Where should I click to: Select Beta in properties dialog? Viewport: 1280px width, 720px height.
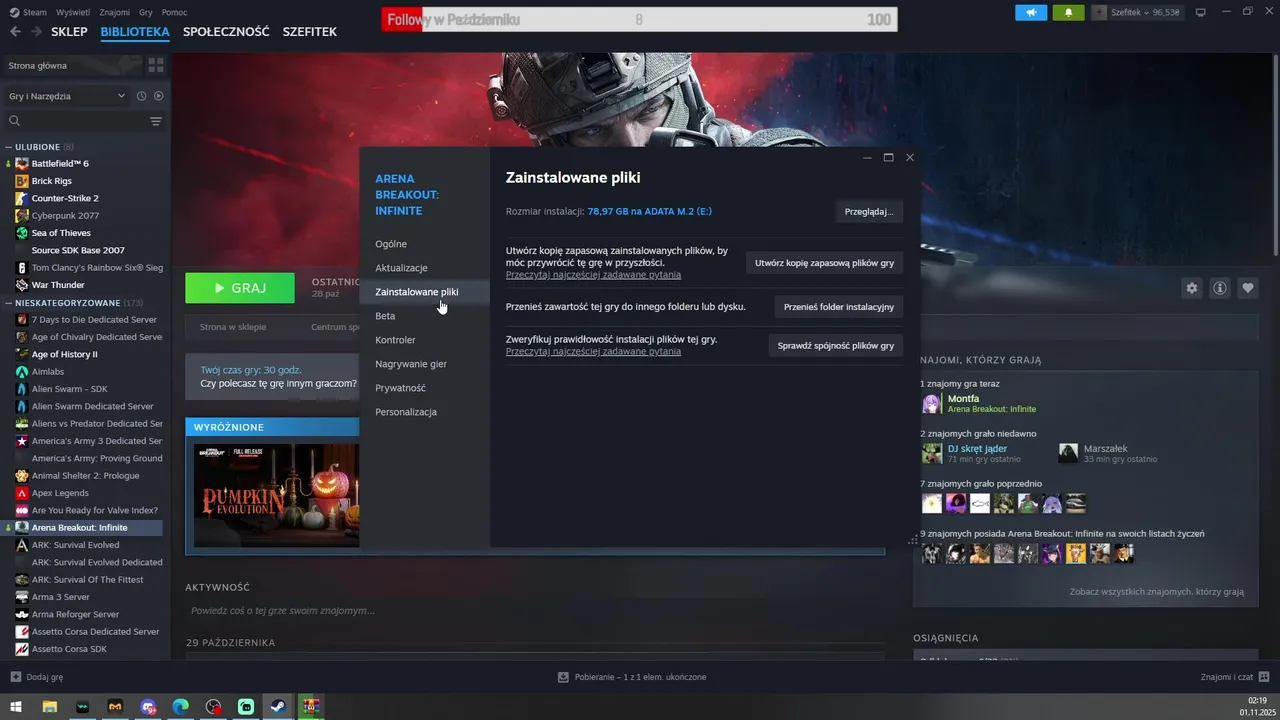pos(385,316)
